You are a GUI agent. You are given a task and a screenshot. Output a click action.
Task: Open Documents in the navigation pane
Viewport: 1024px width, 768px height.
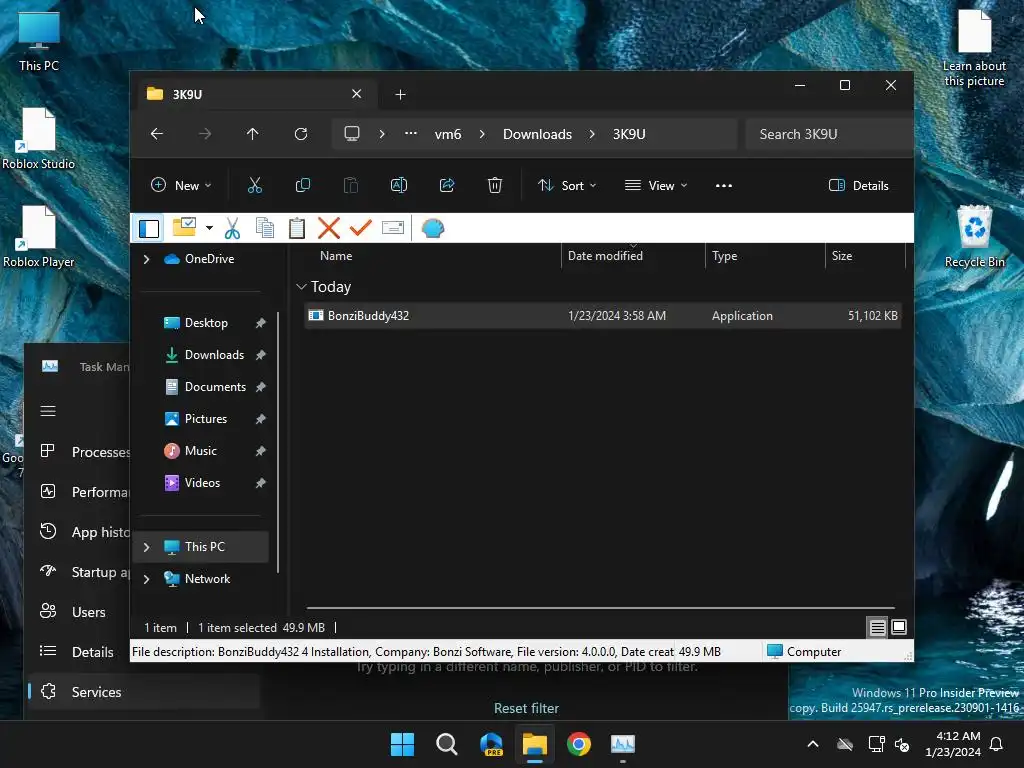tap(215, 387)
